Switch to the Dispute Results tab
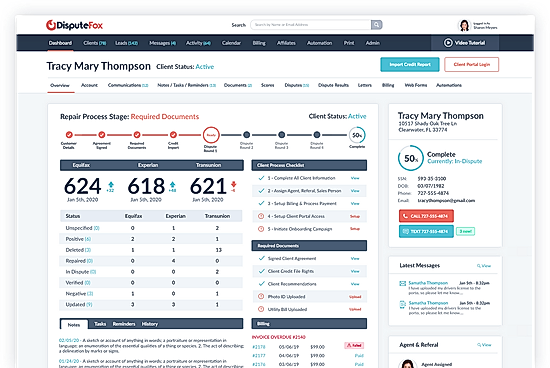 coord(333,85)
